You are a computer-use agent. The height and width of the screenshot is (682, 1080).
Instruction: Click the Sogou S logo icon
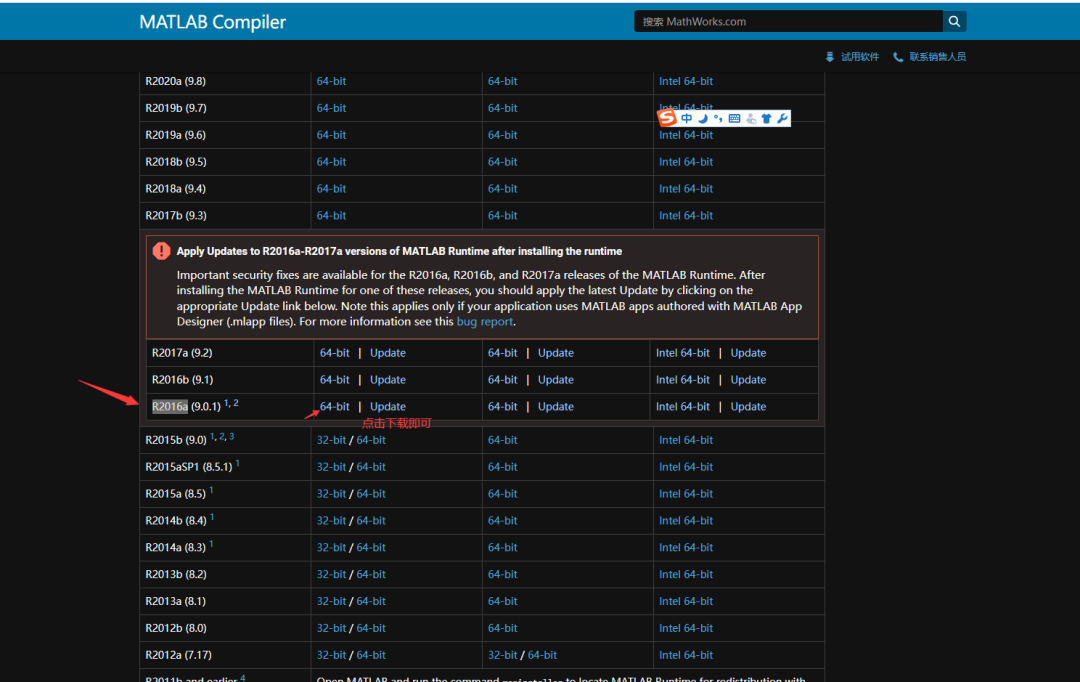[667, 118]
